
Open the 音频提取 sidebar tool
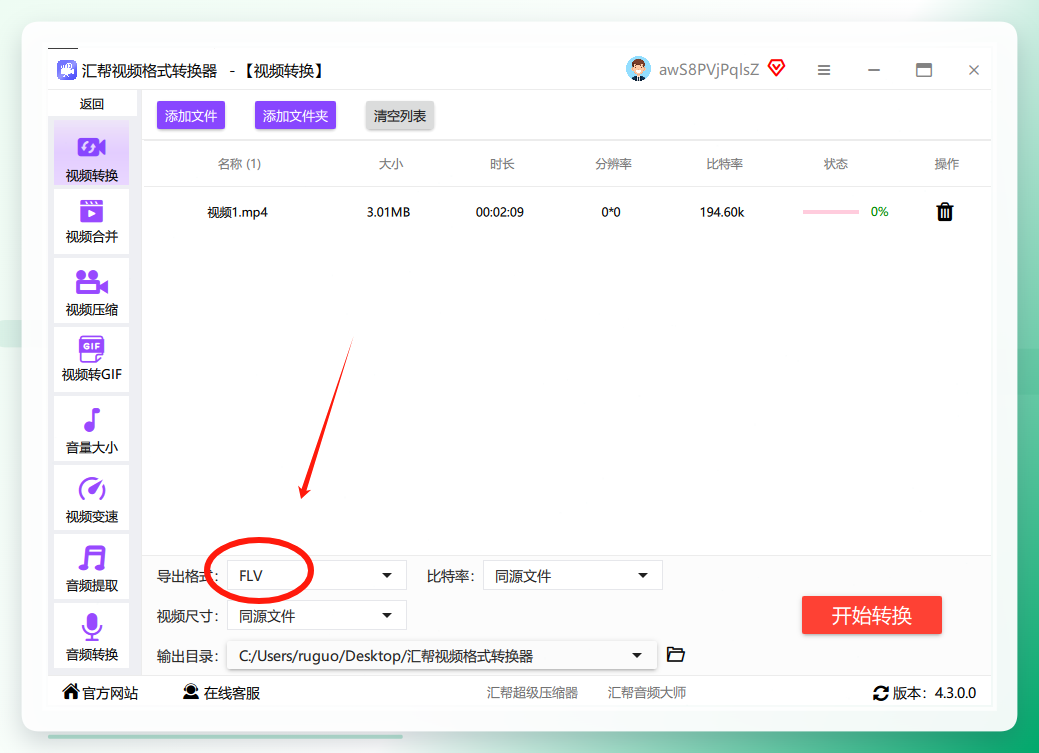coord(91,567)
